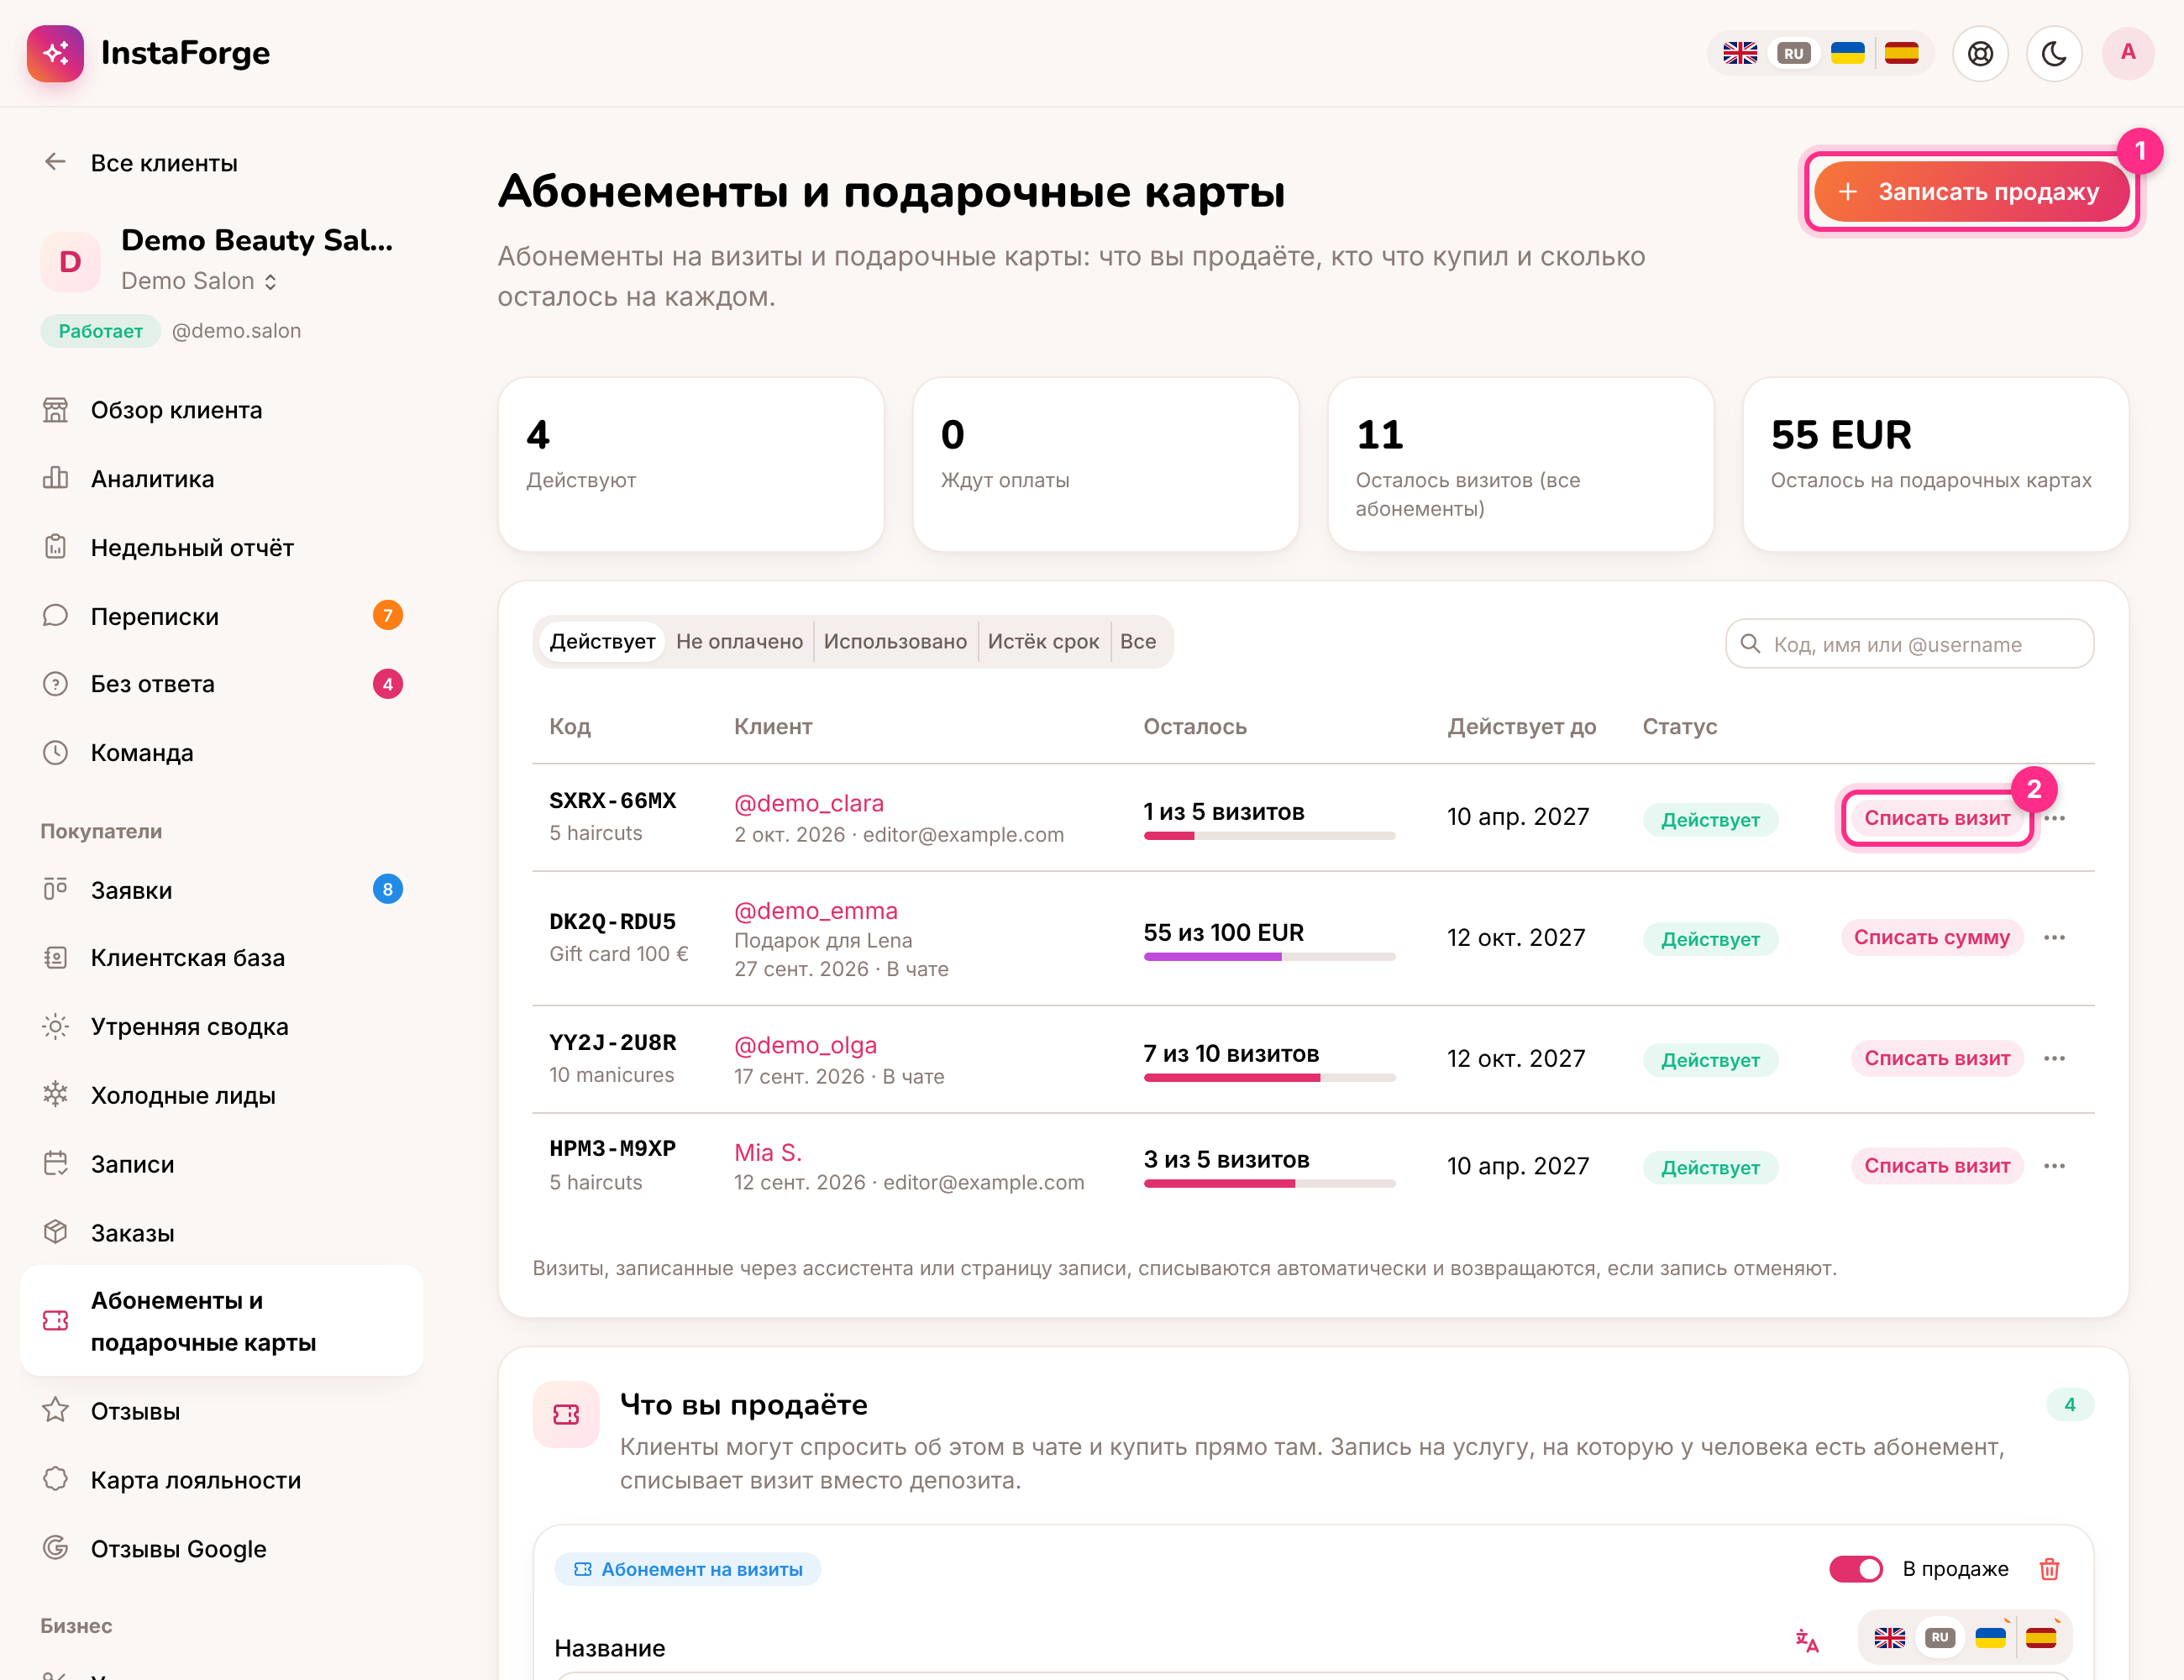The image size is (2184, 1680).
Task: Open Обзор клиента in sidebar
Action: 221,410
